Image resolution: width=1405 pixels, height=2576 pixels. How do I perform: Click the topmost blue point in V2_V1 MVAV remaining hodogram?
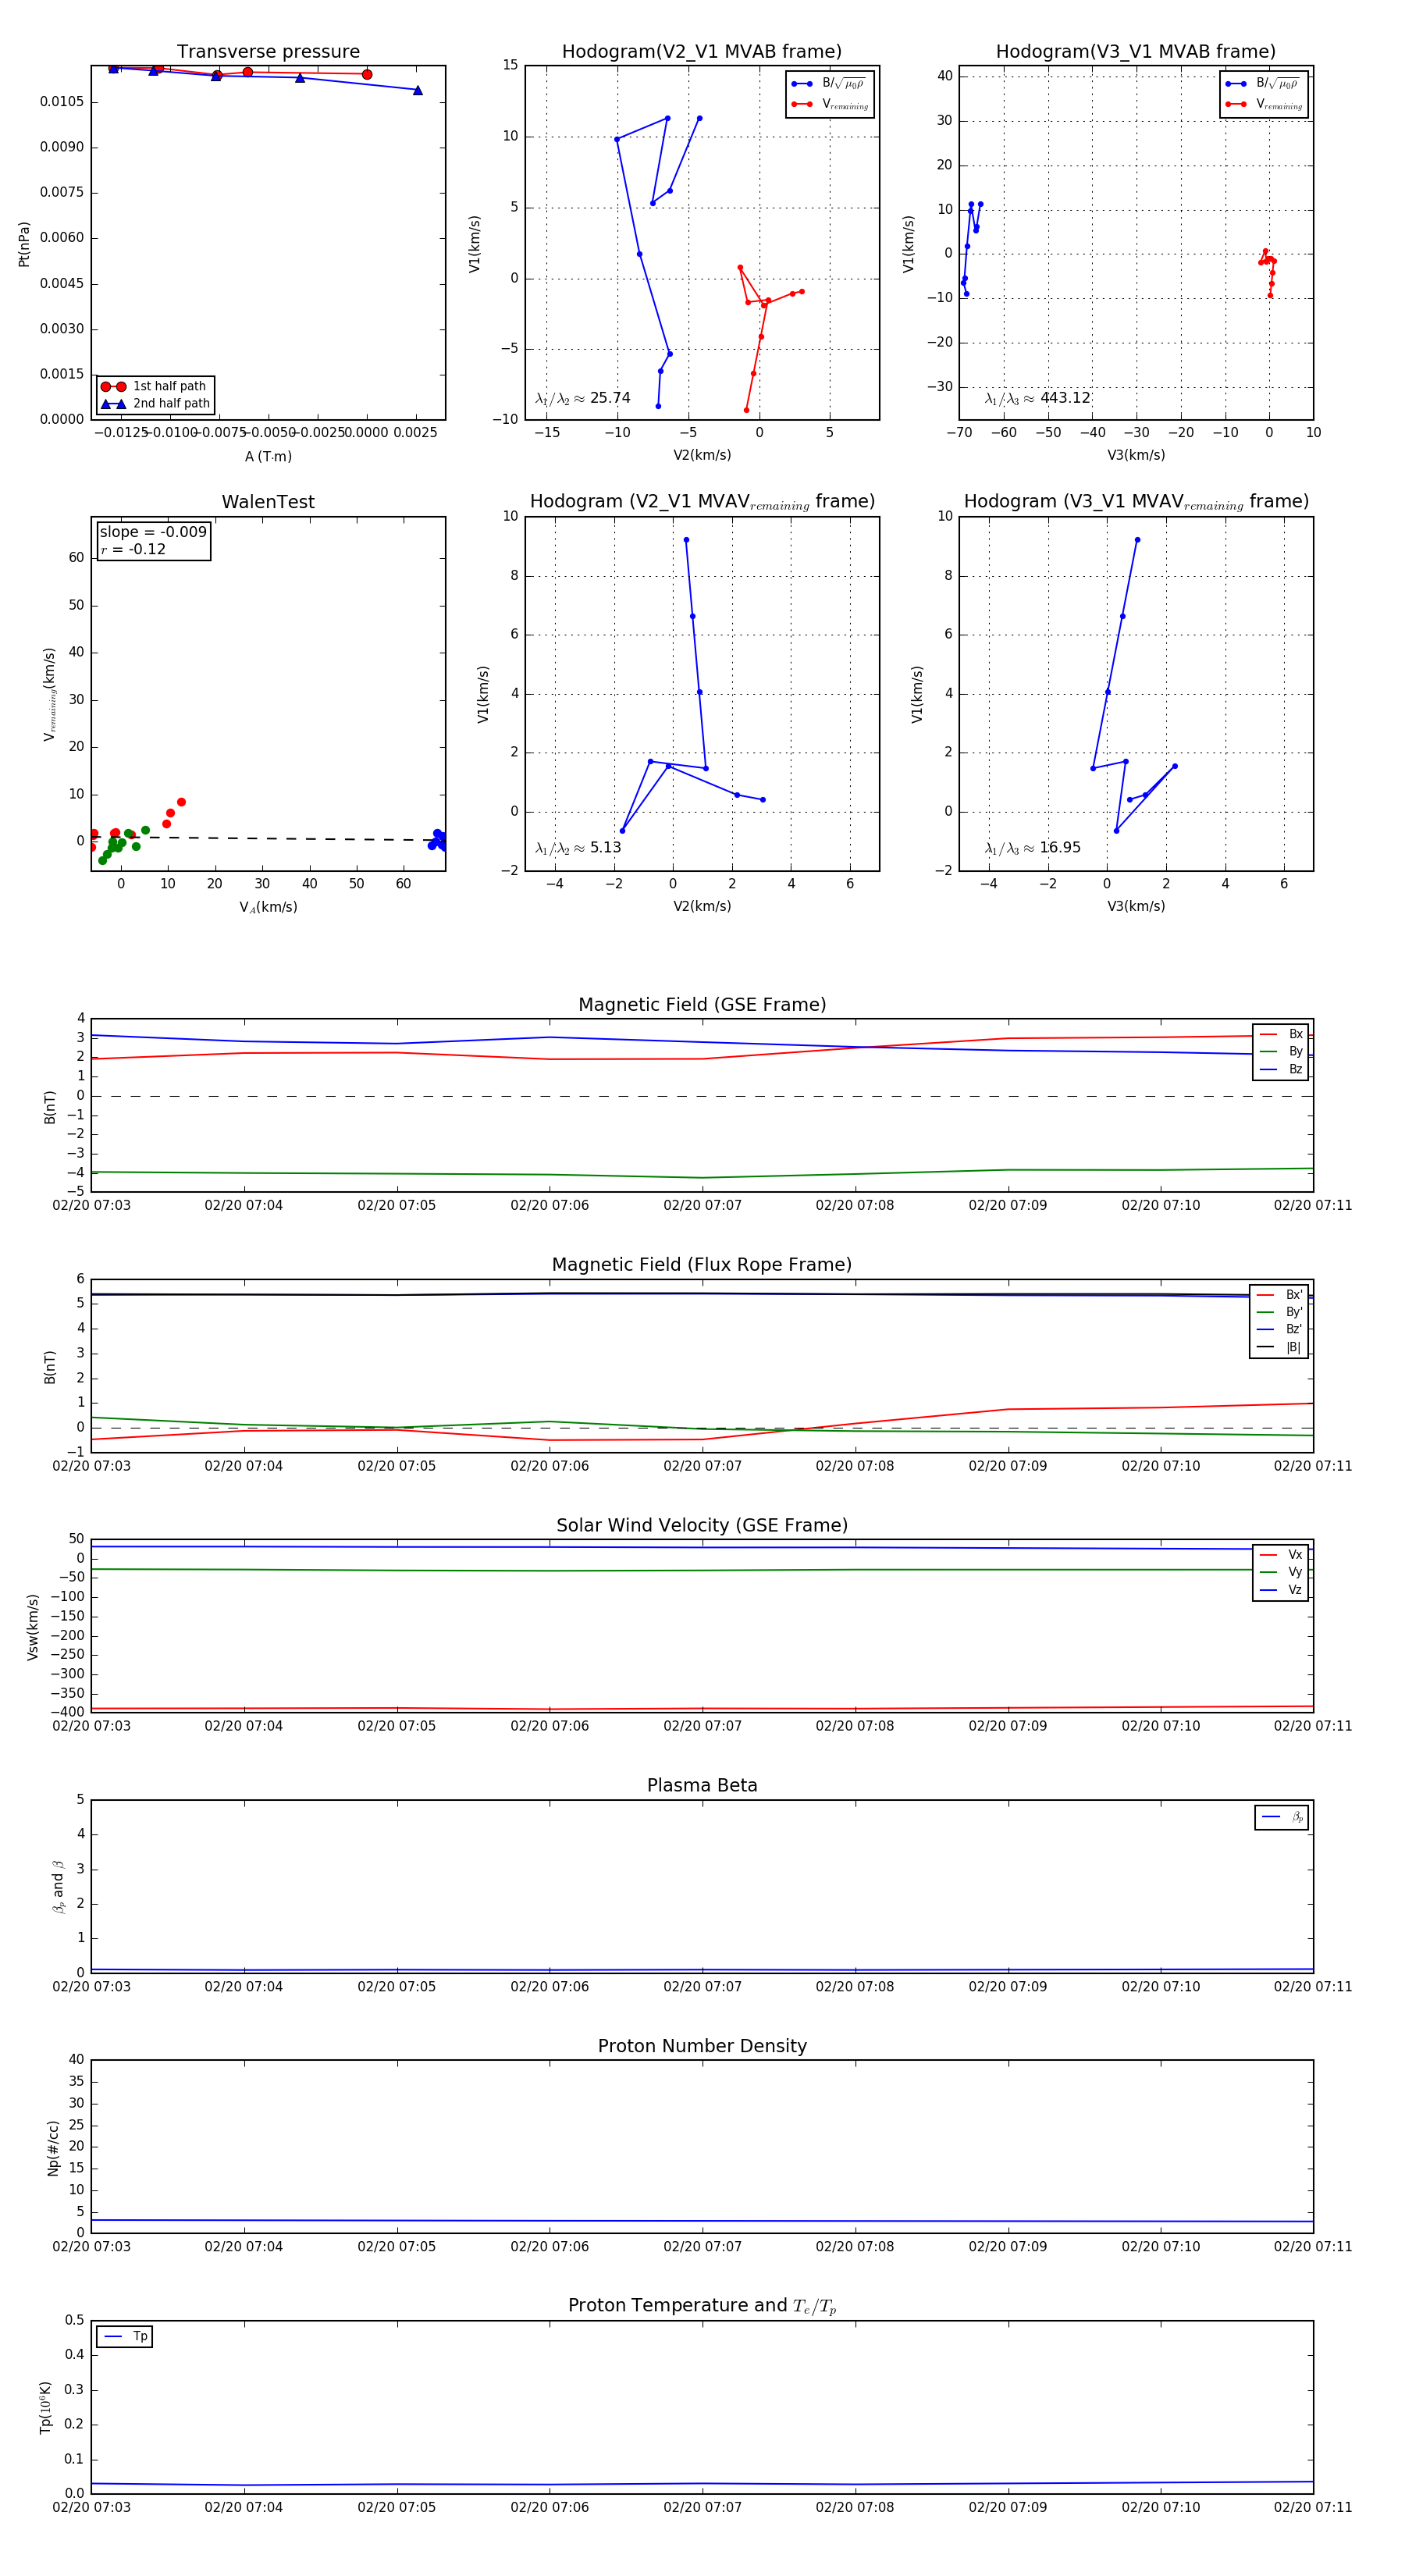tap(686, 540)
